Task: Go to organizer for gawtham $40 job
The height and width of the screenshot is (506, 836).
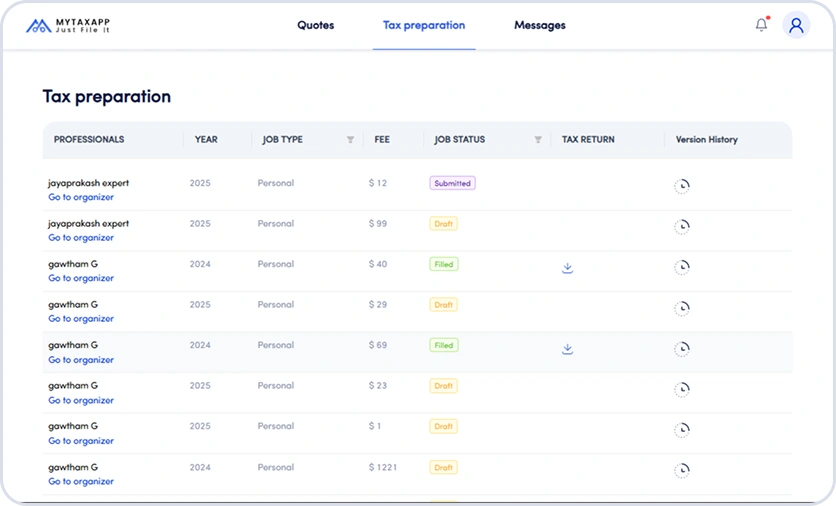Action: 81,278
